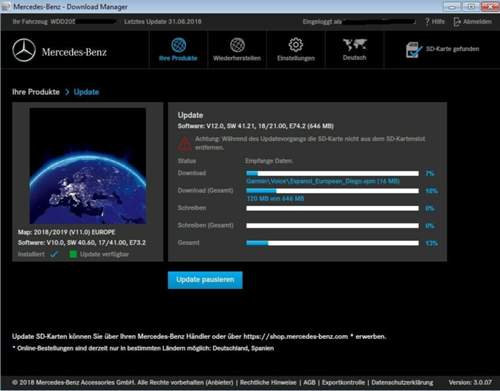Open the Ihre Produkte globe icon
This screenshot has height=391, width=500.
[x=178, y=45]
